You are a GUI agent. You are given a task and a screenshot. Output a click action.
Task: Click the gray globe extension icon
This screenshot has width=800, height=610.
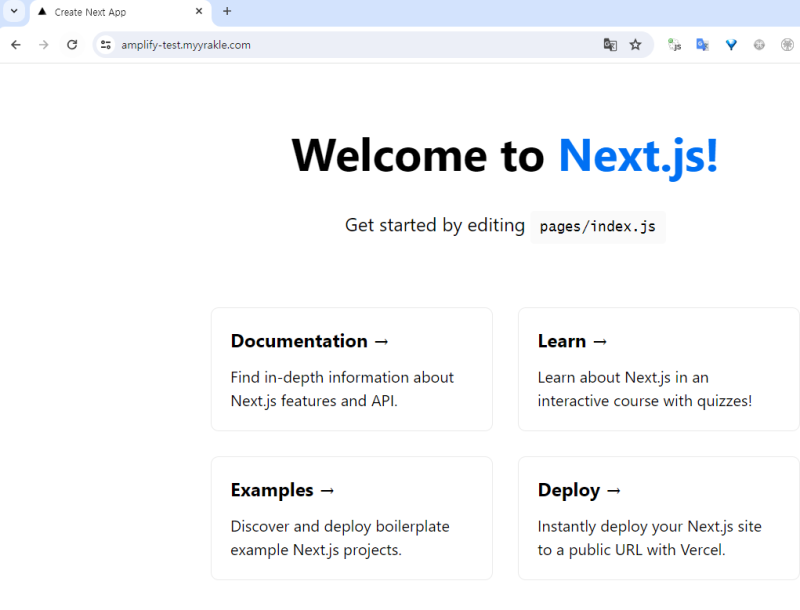[759, 45]
